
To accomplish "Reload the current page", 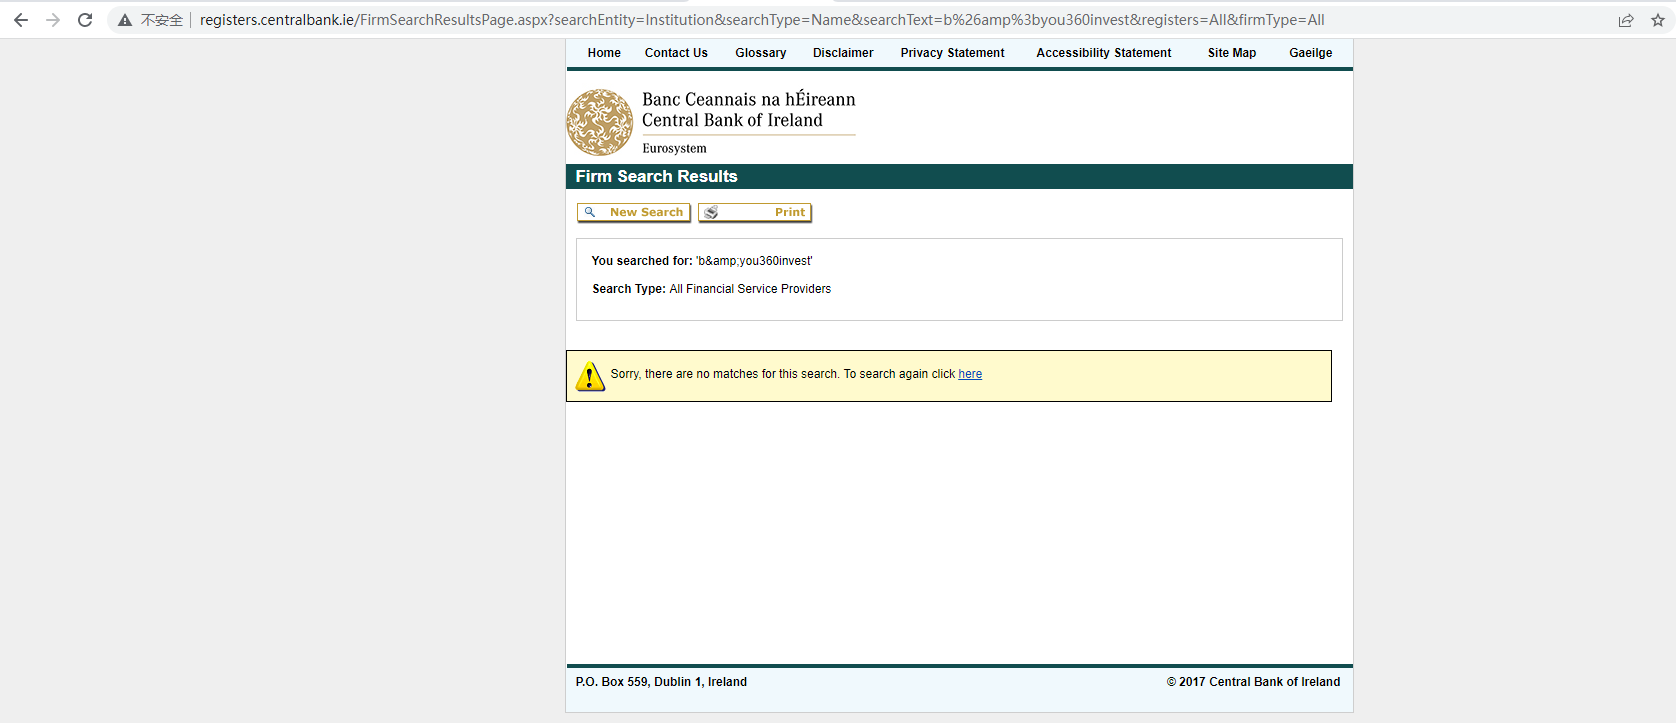I will coord(85,20).
